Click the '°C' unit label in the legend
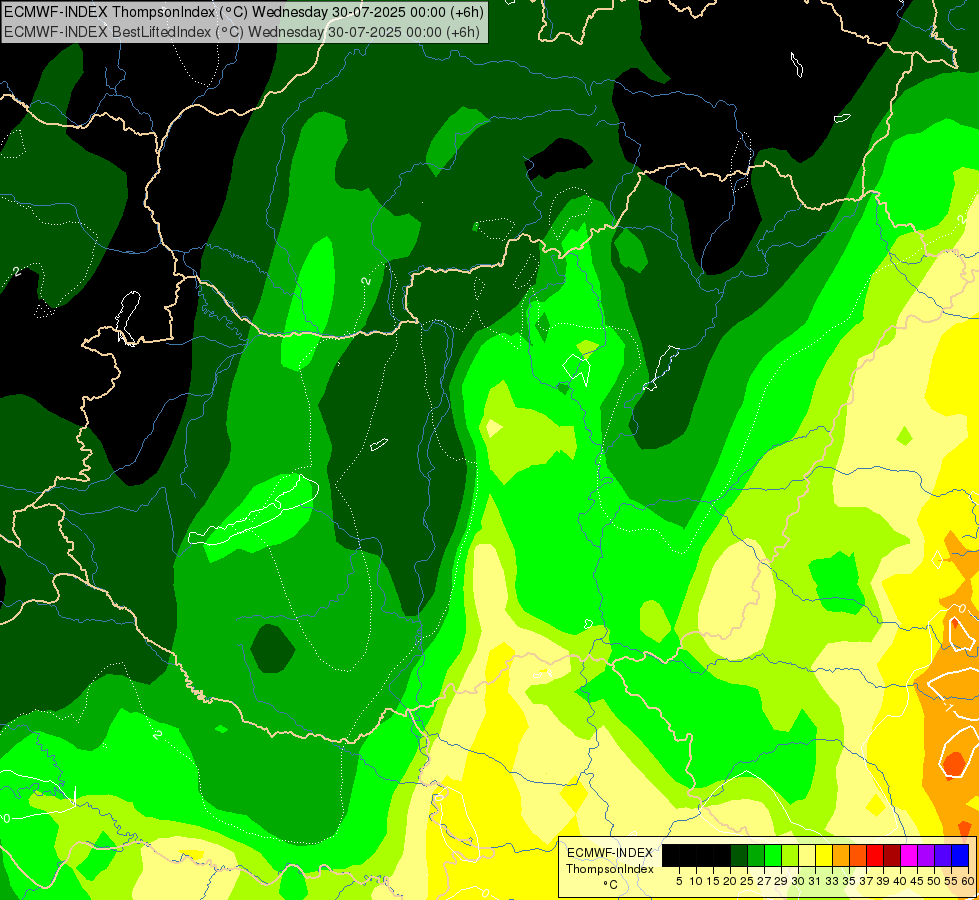 (x=611, y=885)
